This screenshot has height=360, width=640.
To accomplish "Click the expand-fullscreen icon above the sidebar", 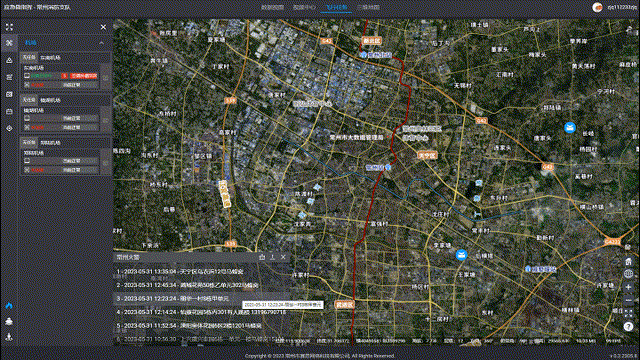I will click(x=9, y=27).
